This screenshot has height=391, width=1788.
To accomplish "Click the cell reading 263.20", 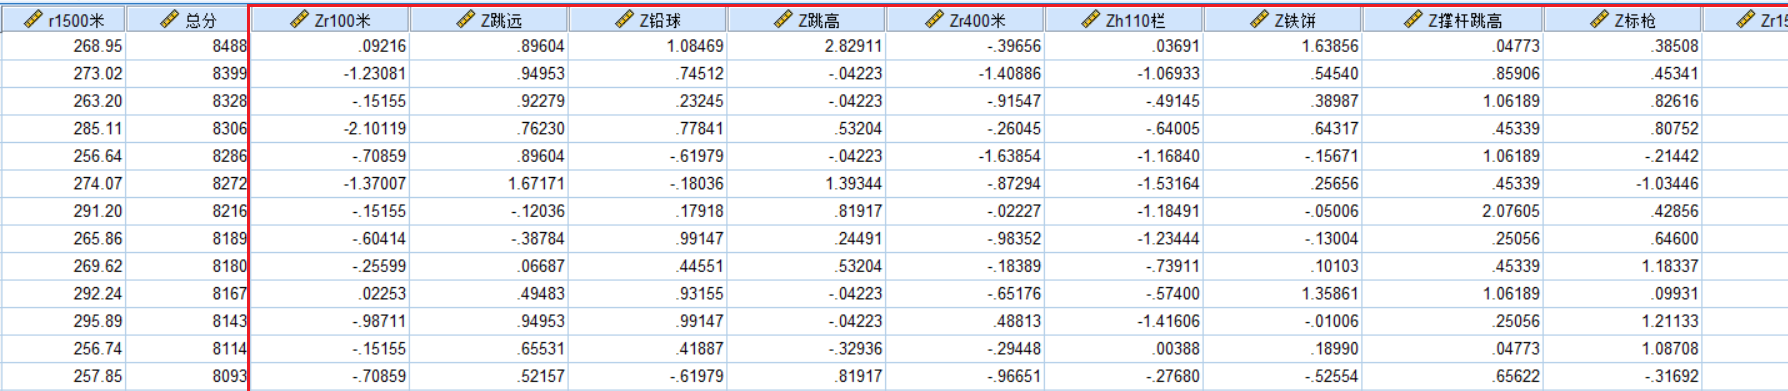I will click(x=63, y=101).
